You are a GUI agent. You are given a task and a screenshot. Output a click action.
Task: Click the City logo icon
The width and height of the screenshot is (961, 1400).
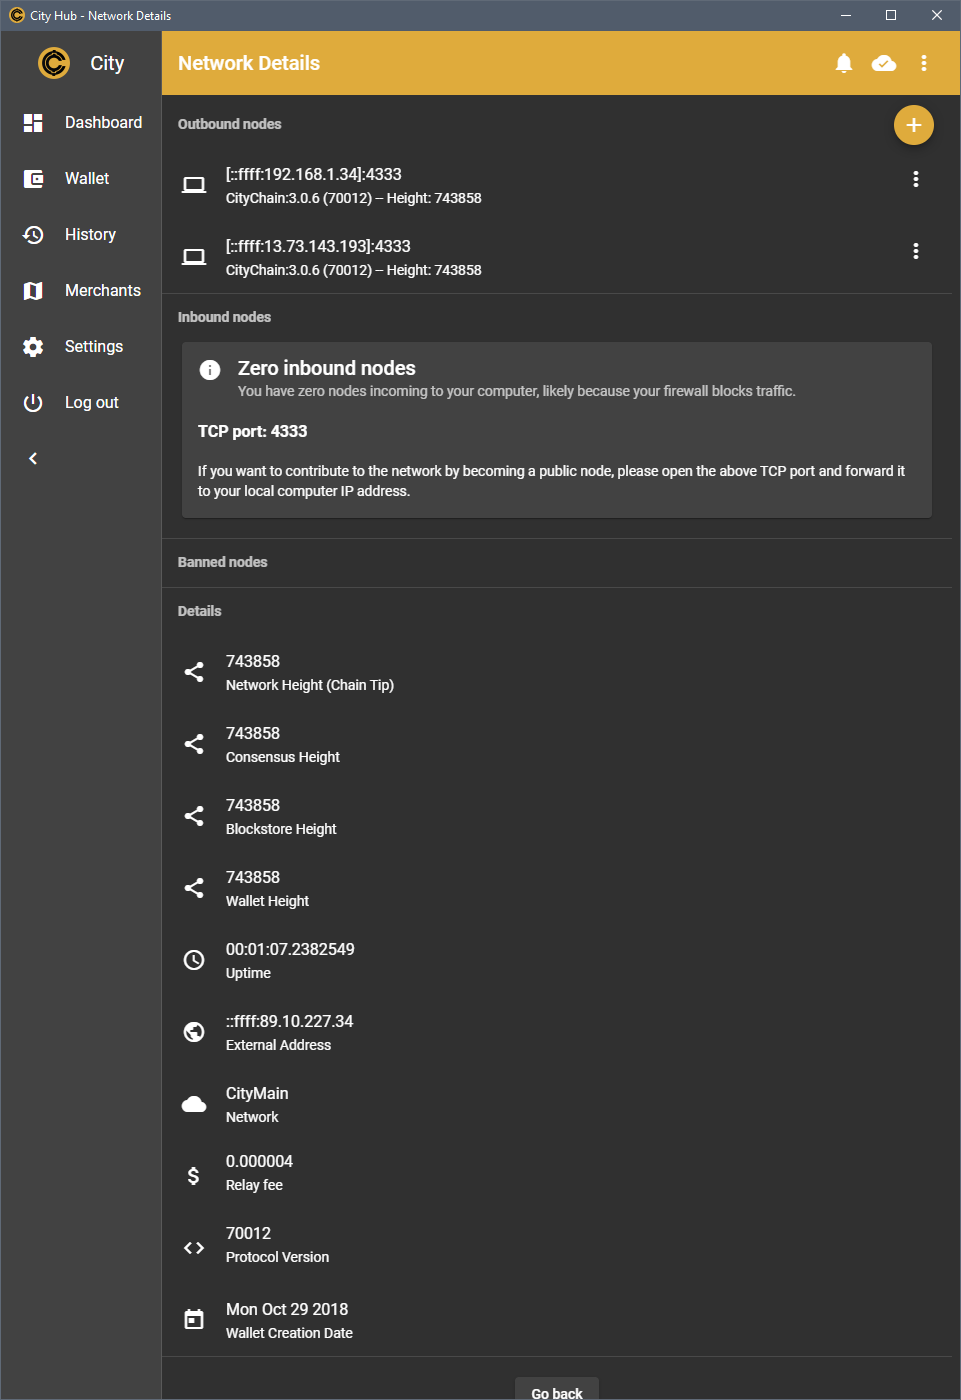pos(54,63)
